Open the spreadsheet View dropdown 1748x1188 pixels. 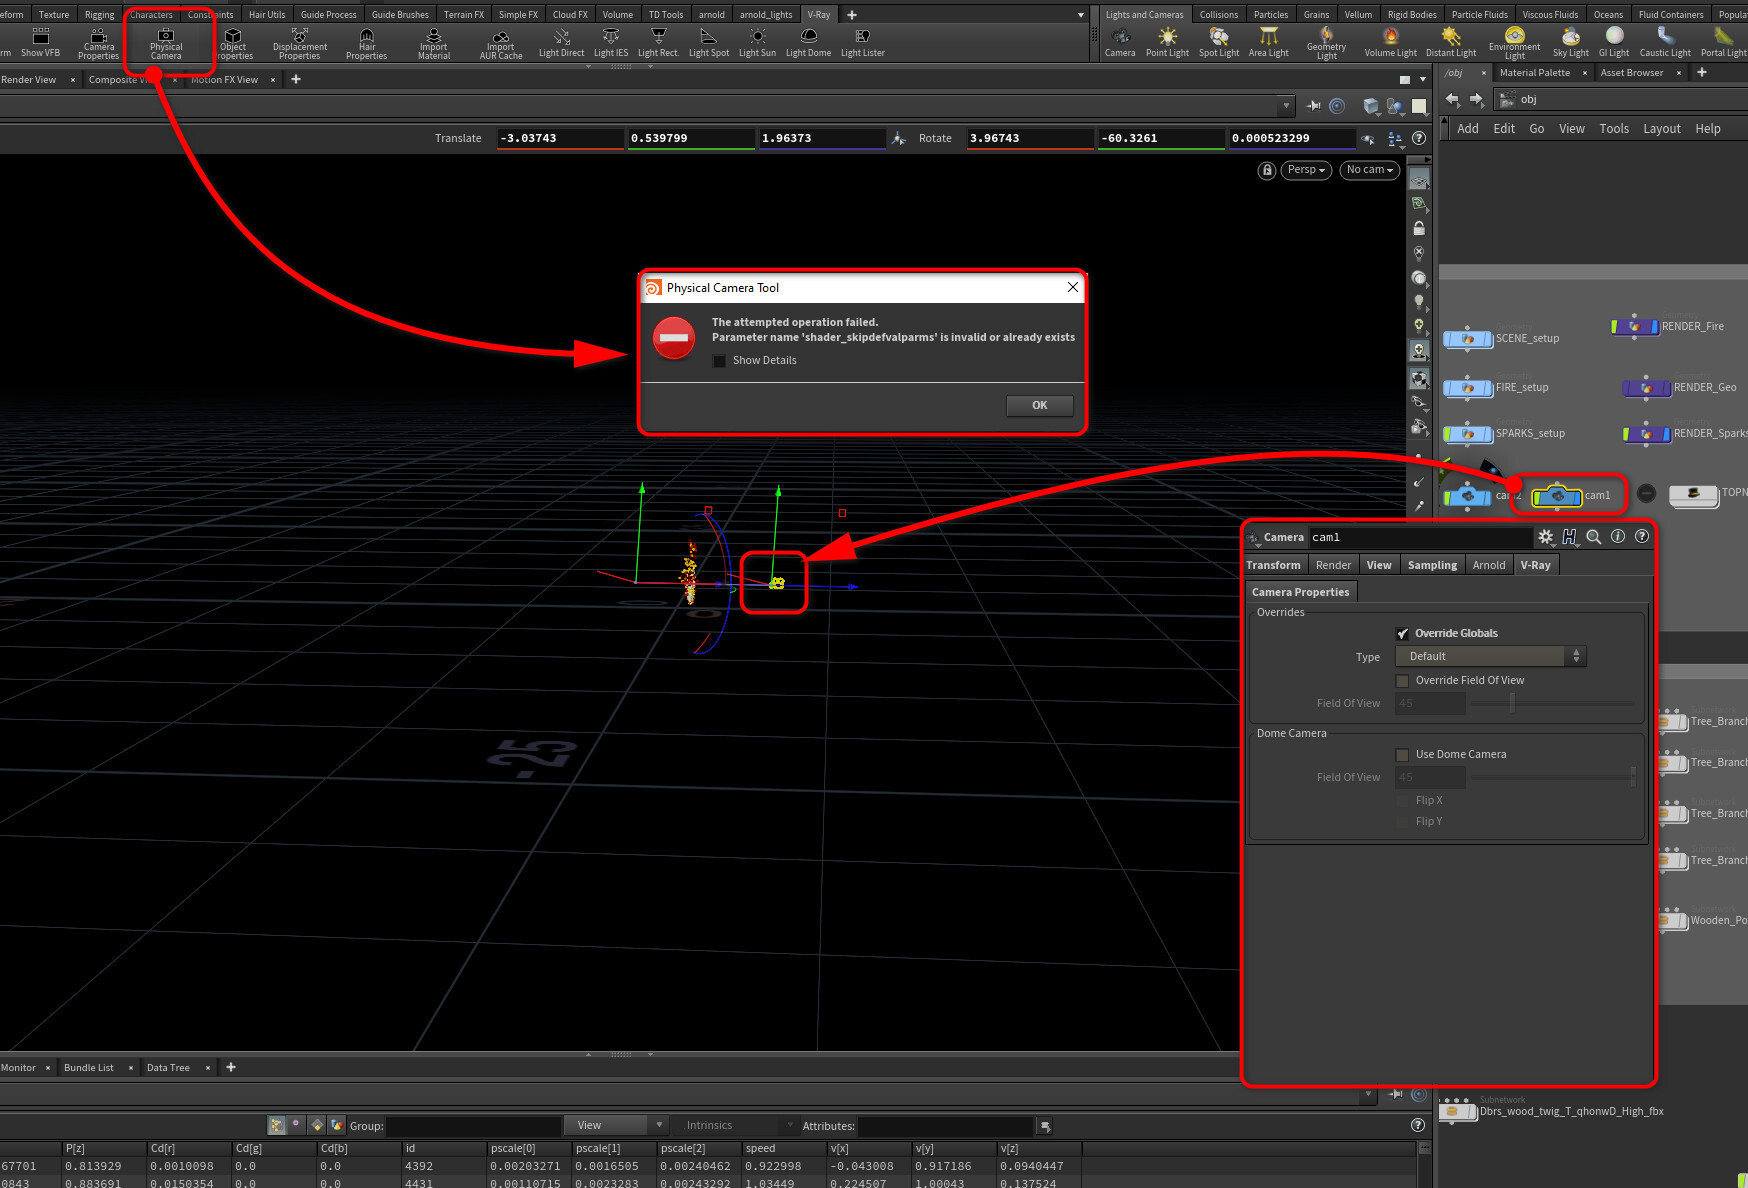tap(615, 1126)
